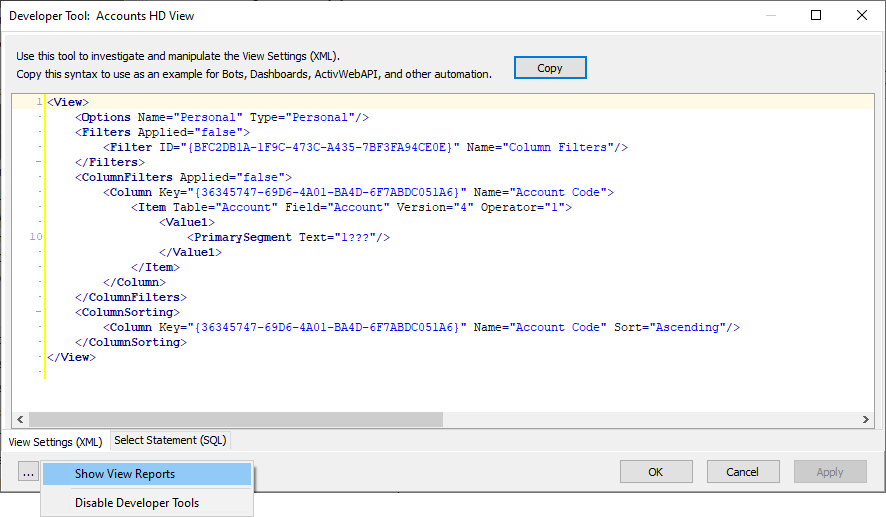Click the closing </Filters> tag
The image size is (886, 517).
110,162
